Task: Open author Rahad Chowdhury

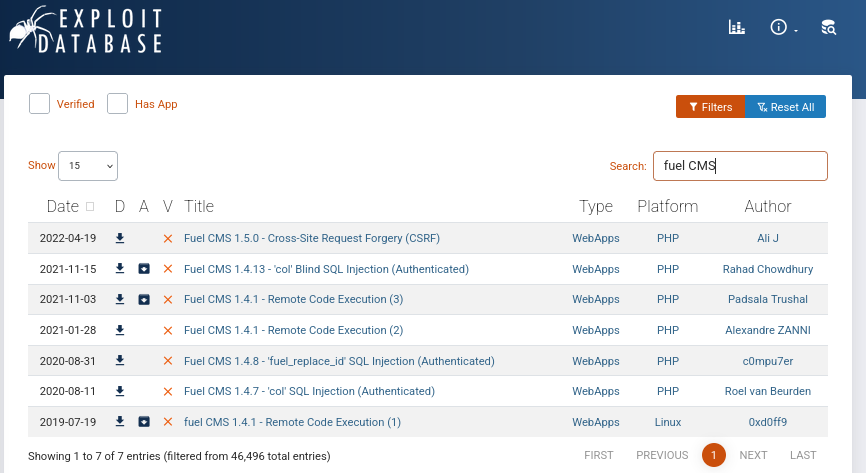Action: 768,269
